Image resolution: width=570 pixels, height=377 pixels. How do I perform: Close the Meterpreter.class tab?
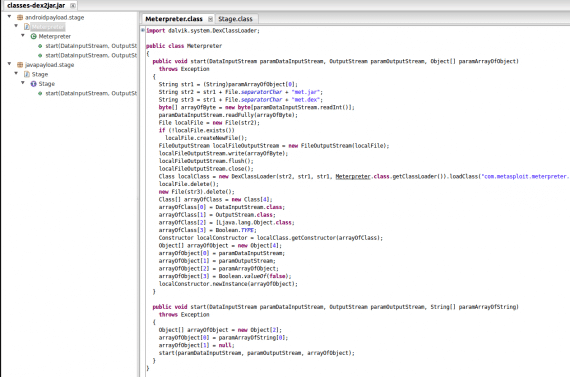[x=210, y=19]
